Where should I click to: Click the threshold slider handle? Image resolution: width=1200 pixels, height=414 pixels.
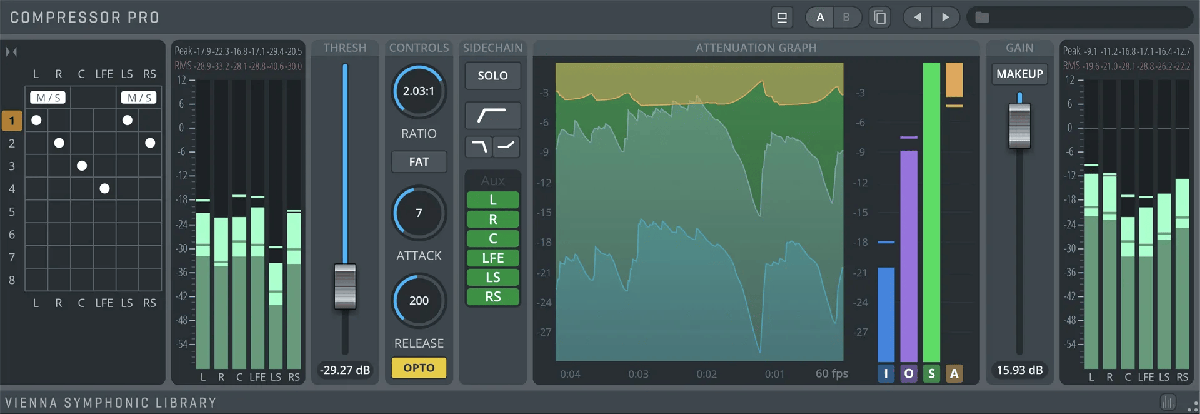point(345,287)
